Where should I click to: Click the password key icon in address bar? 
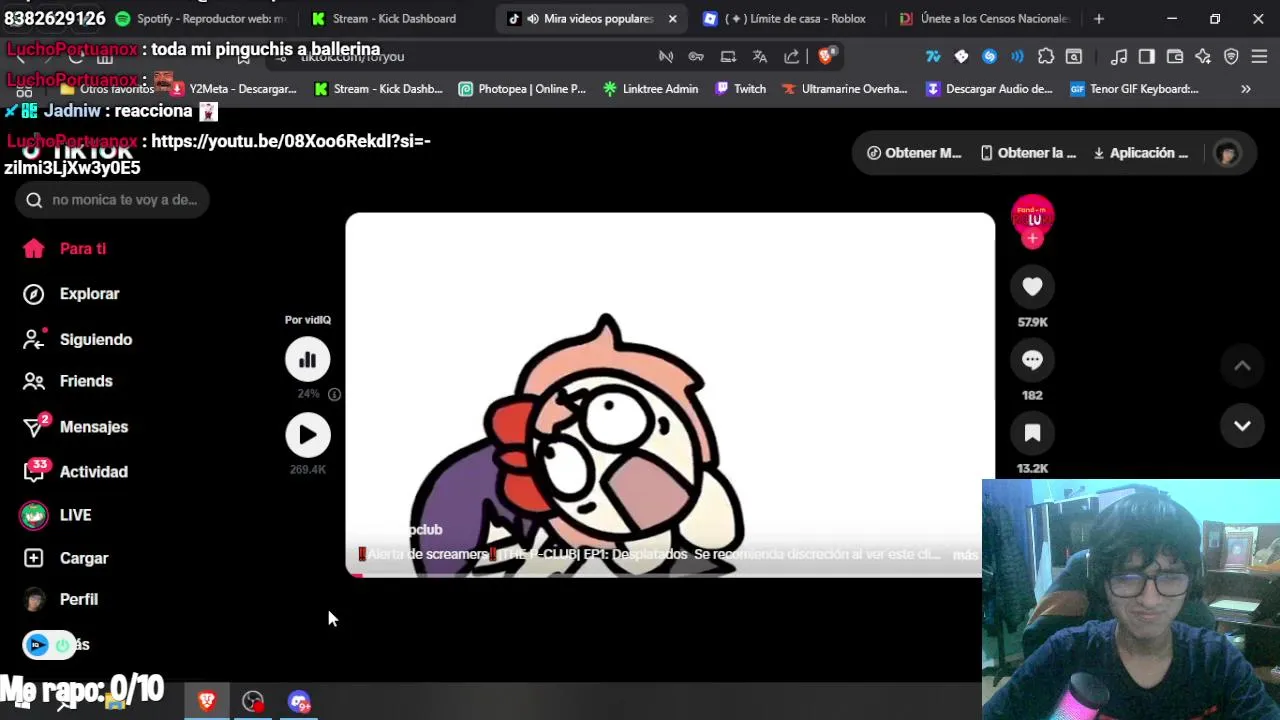coord(696,57)
